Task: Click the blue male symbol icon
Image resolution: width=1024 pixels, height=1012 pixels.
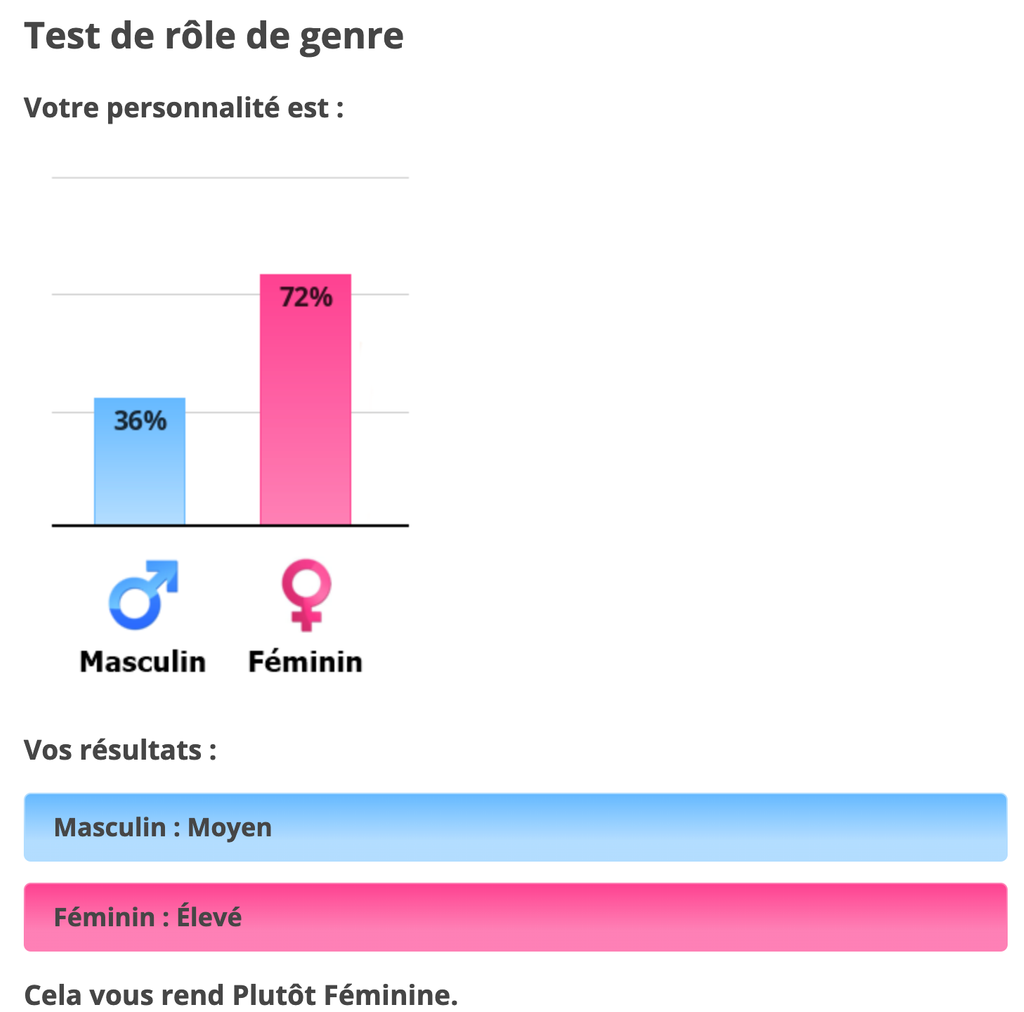Action: (142, 595)
